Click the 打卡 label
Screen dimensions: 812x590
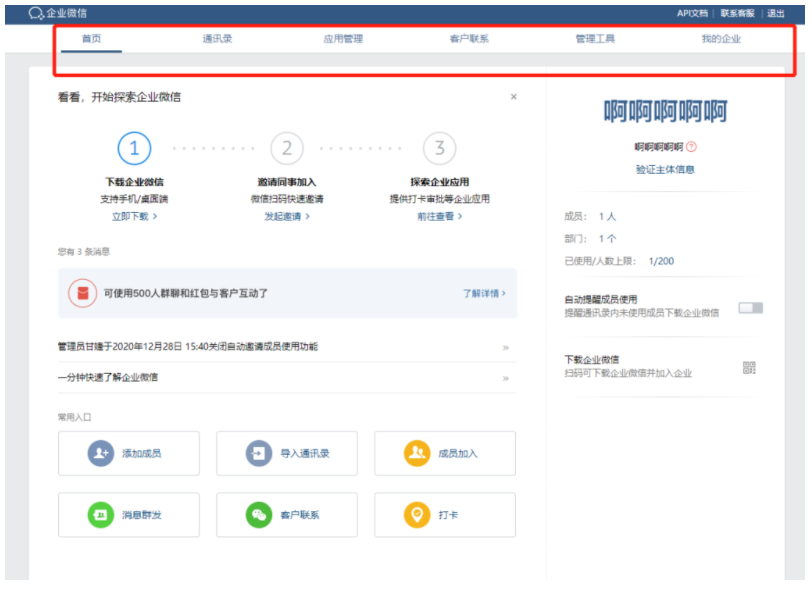coord(448,515)
